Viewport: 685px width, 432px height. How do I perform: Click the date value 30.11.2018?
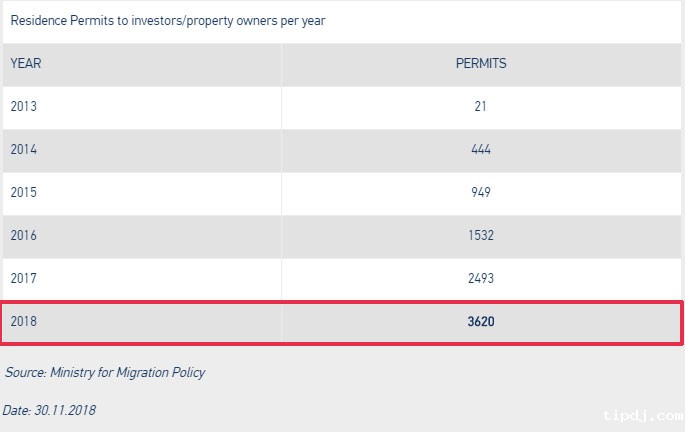pos(65,410)
